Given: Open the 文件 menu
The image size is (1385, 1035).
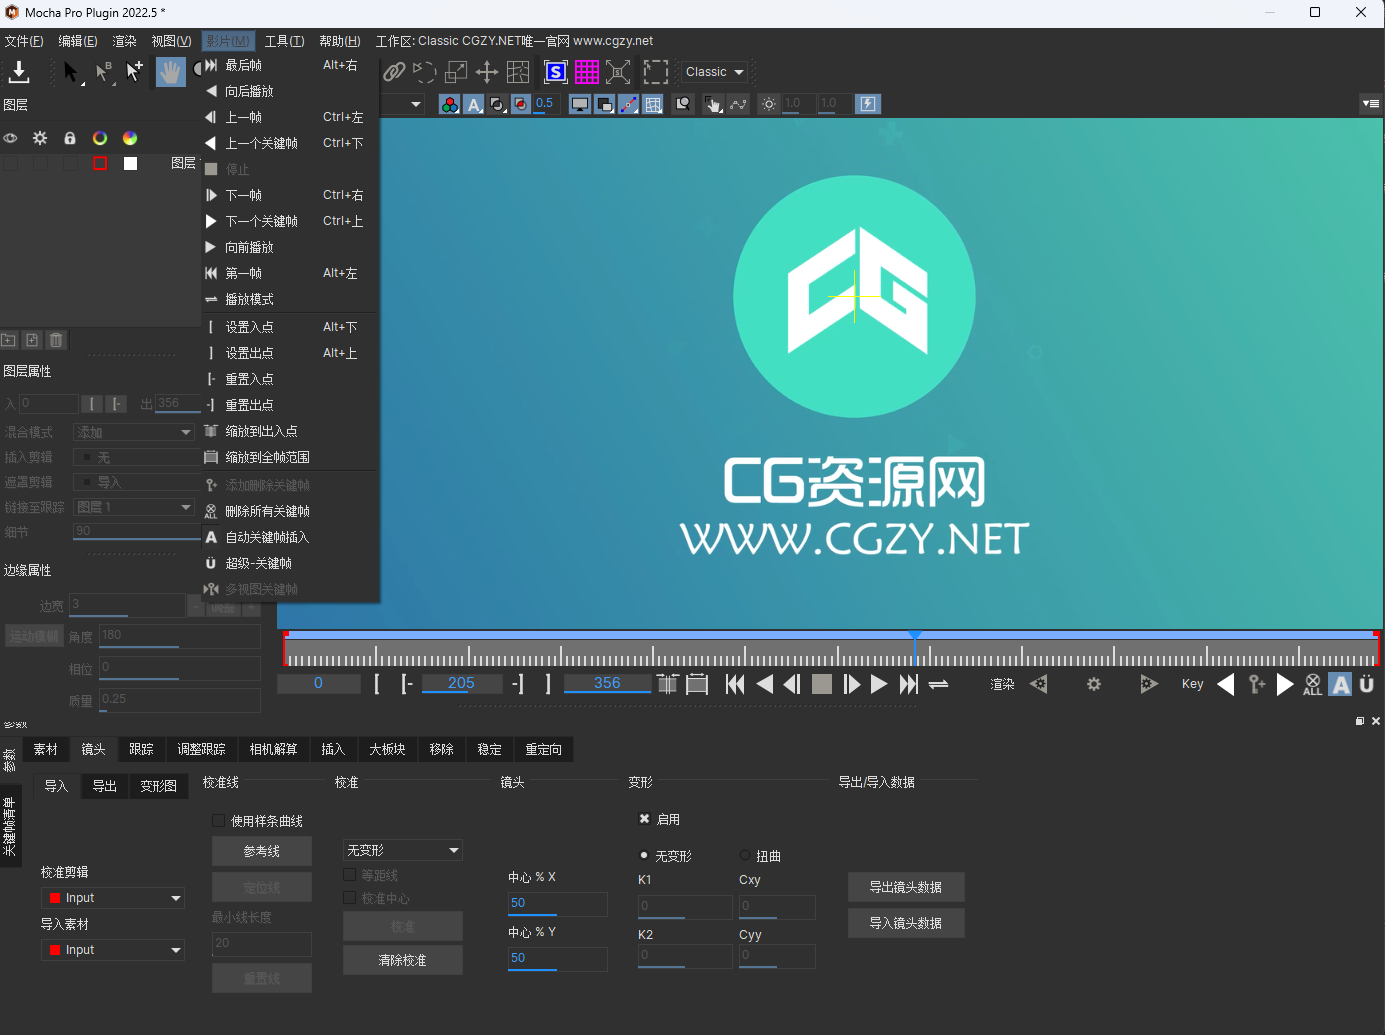Looking at the screenshot, I should (x=24, y=41).
